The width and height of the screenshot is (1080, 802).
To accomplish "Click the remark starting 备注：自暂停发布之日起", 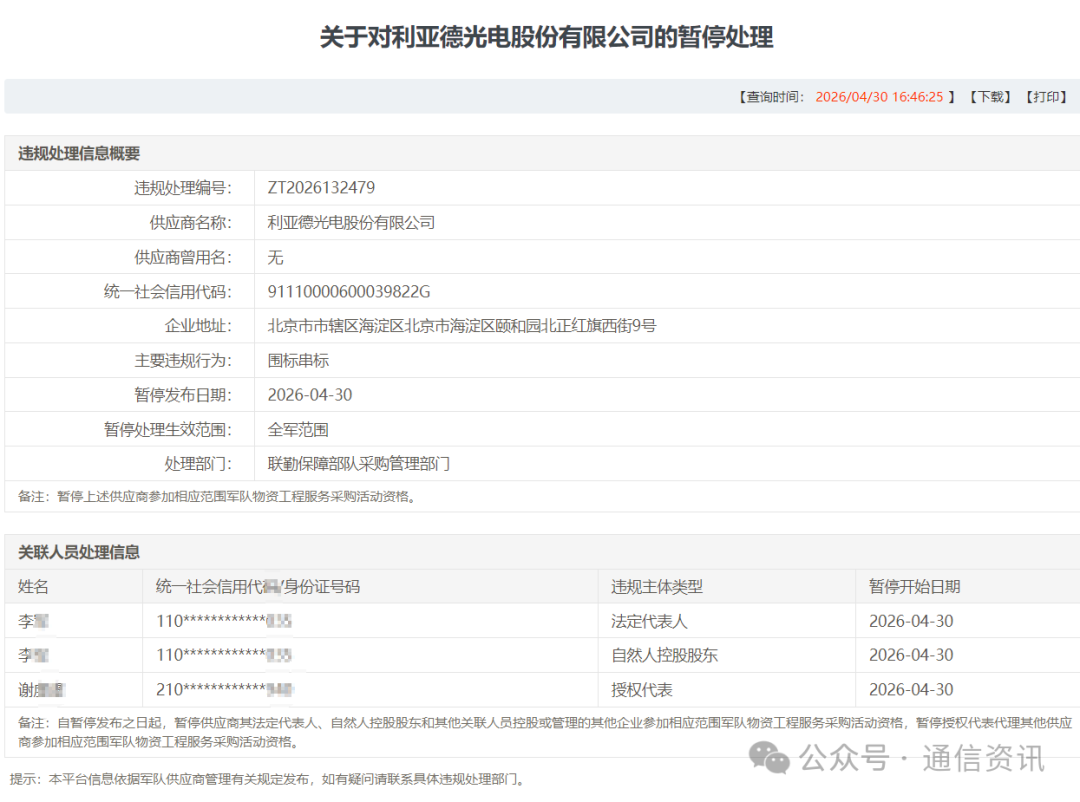I will 545,732.
